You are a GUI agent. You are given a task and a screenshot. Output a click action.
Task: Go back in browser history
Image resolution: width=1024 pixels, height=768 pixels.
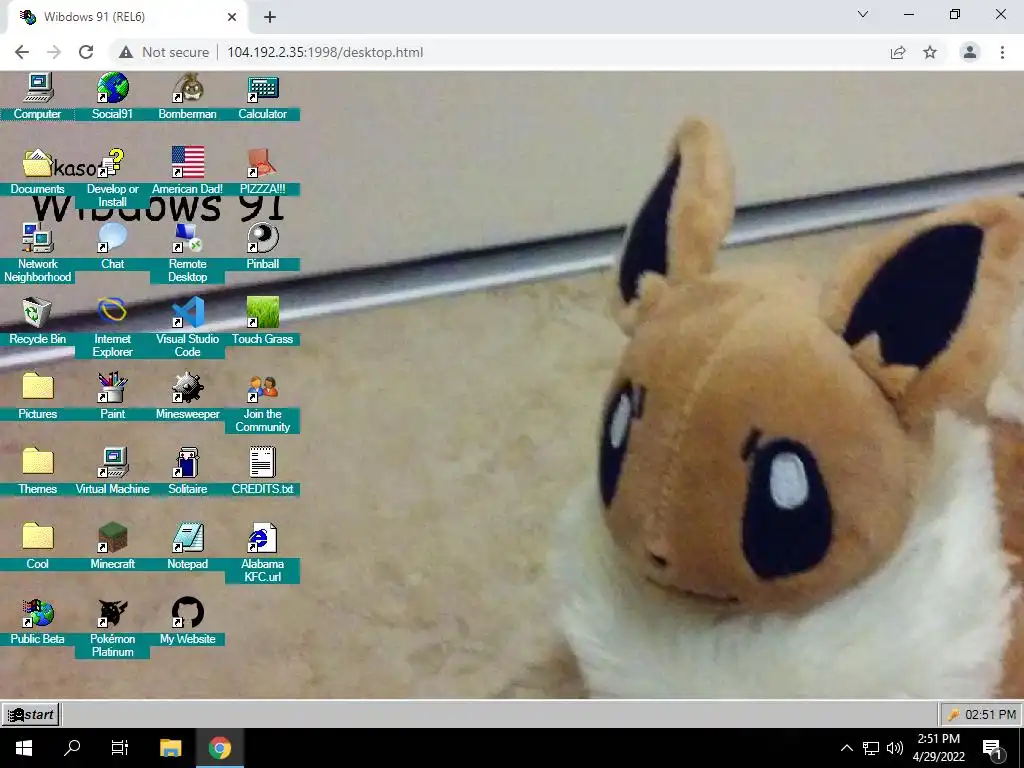point(22,52)
